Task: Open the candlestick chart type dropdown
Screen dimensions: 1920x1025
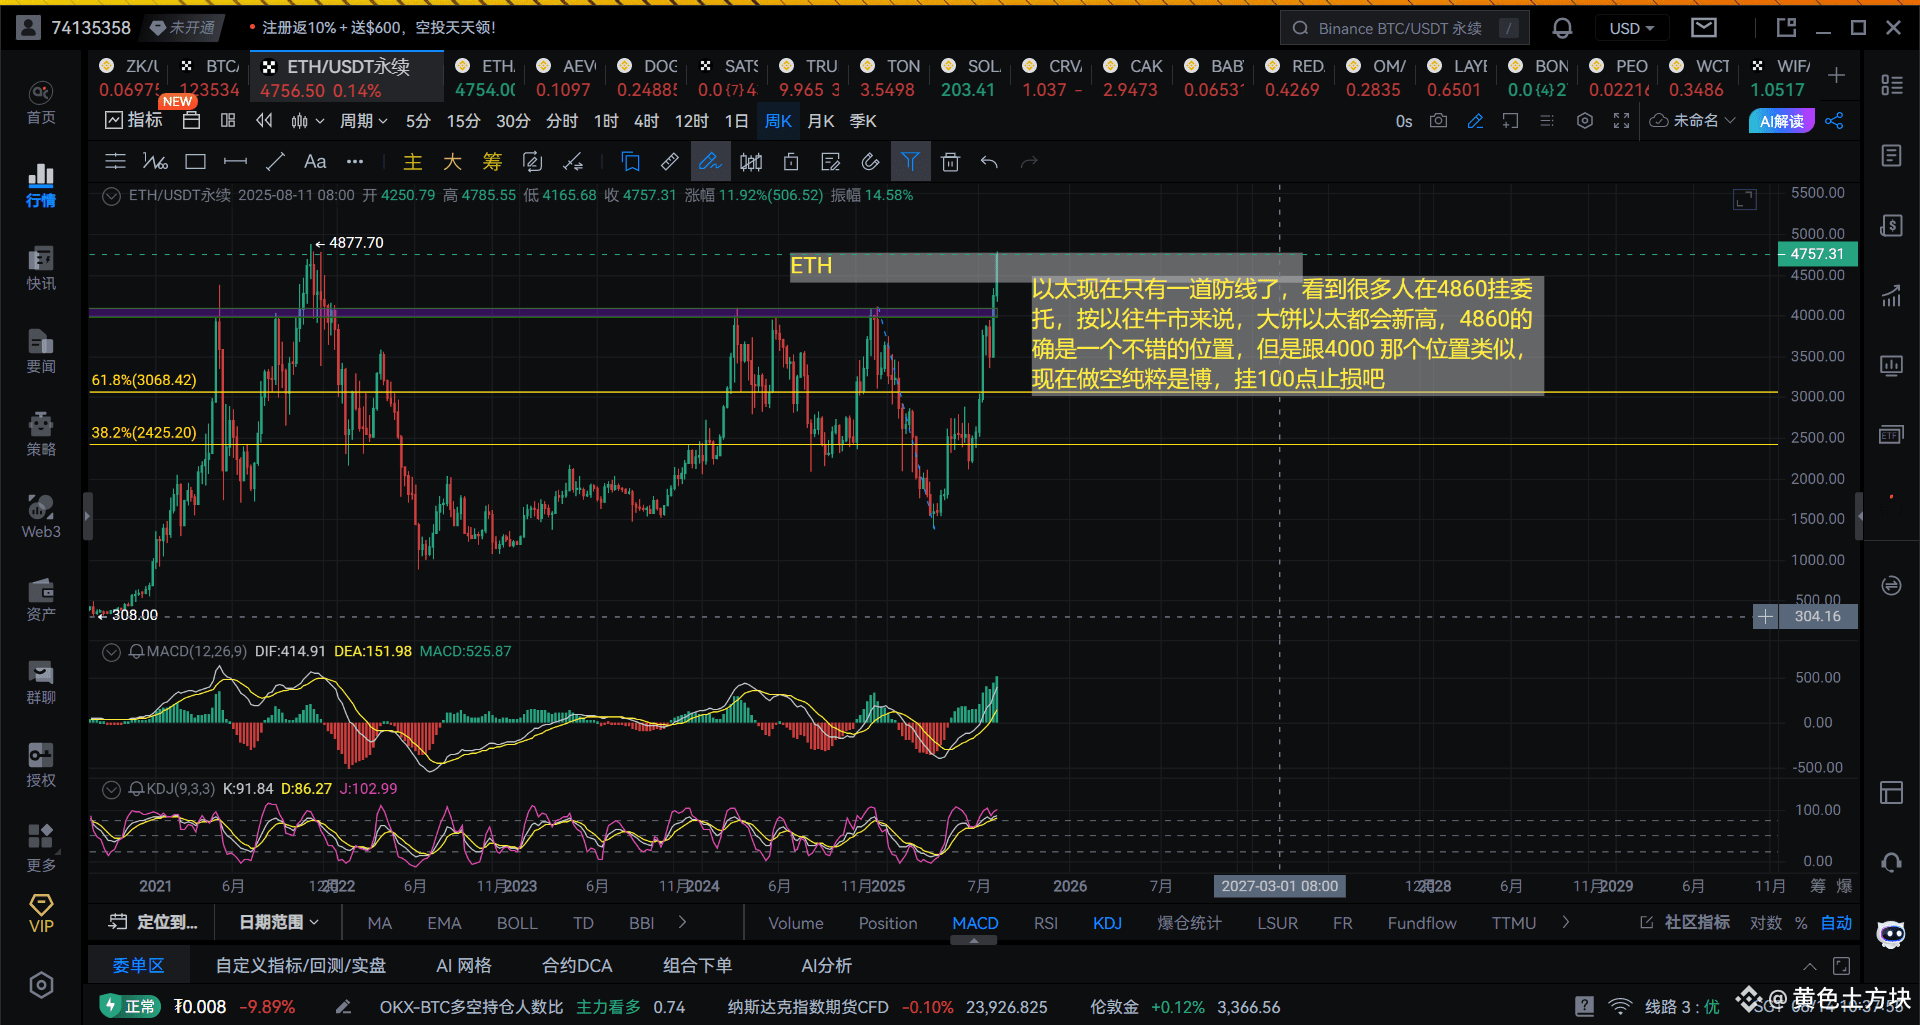Action: coord(307,121)
